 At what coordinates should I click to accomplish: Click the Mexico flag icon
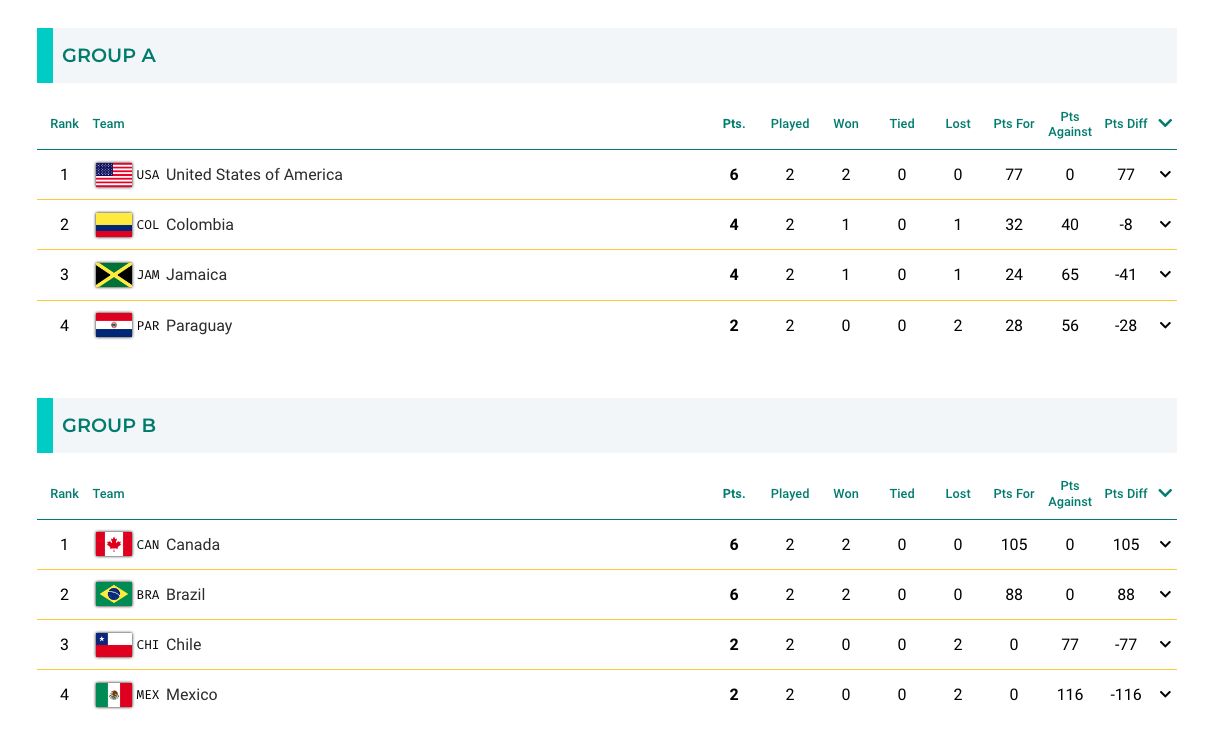click(x=113, y=695)
